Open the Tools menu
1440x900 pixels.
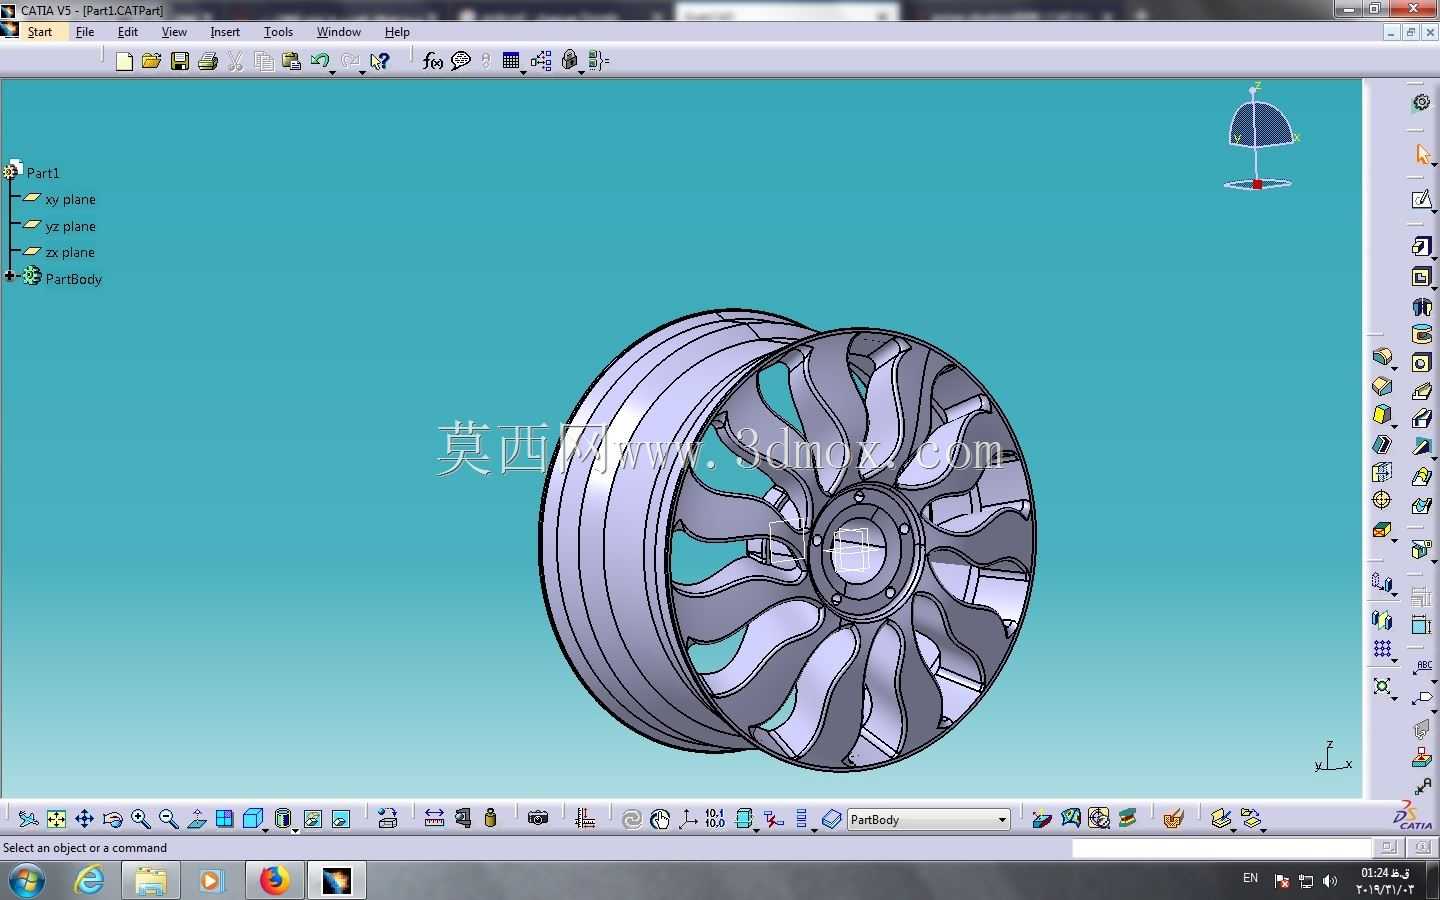click(278, 32)
